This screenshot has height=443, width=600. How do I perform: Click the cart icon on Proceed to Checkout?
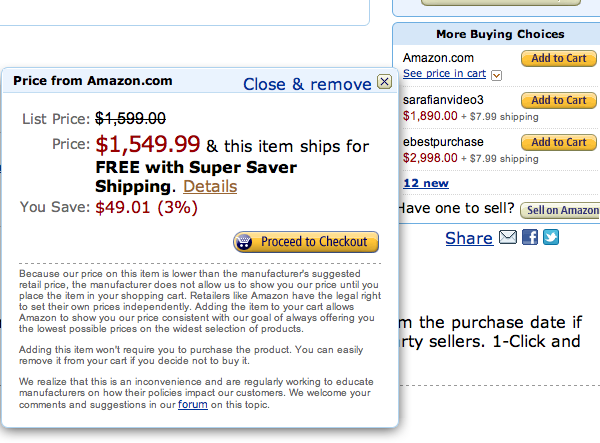click(243, 242)
